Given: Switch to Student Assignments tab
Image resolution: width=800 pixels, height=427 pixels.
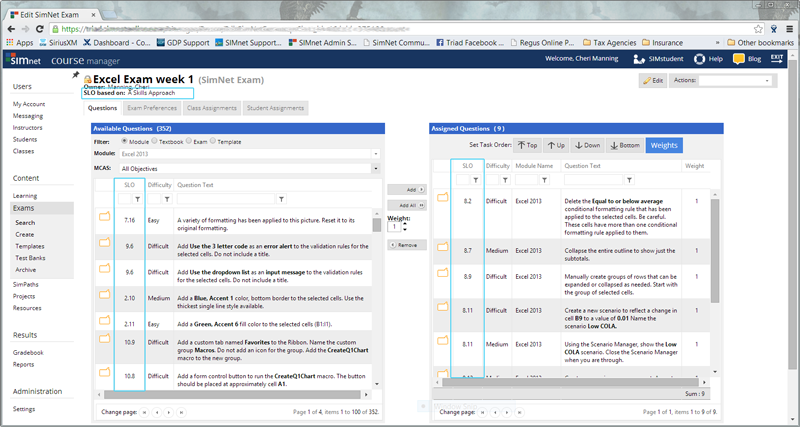Looking at the screenshot, I should pos(276,108).
